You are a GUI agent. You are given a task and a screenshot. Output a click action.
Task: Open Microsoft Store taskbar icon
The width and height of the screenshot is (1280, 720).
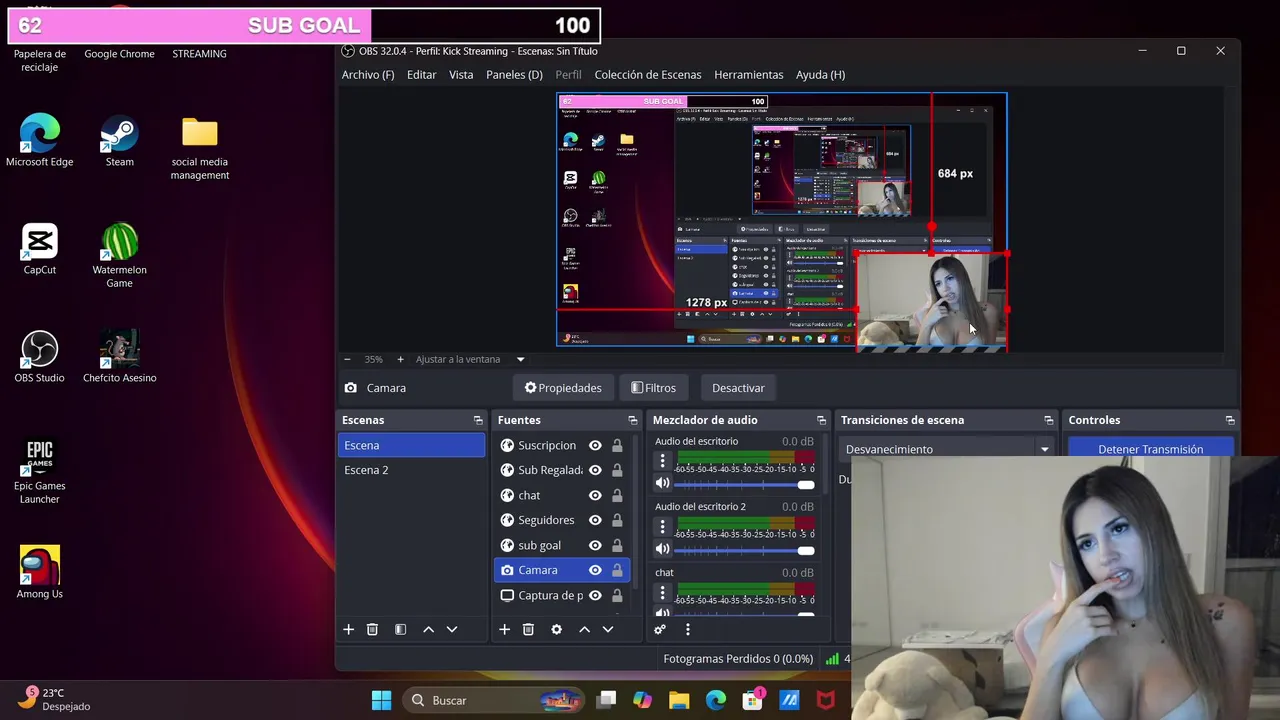click(x=752, y=700)
